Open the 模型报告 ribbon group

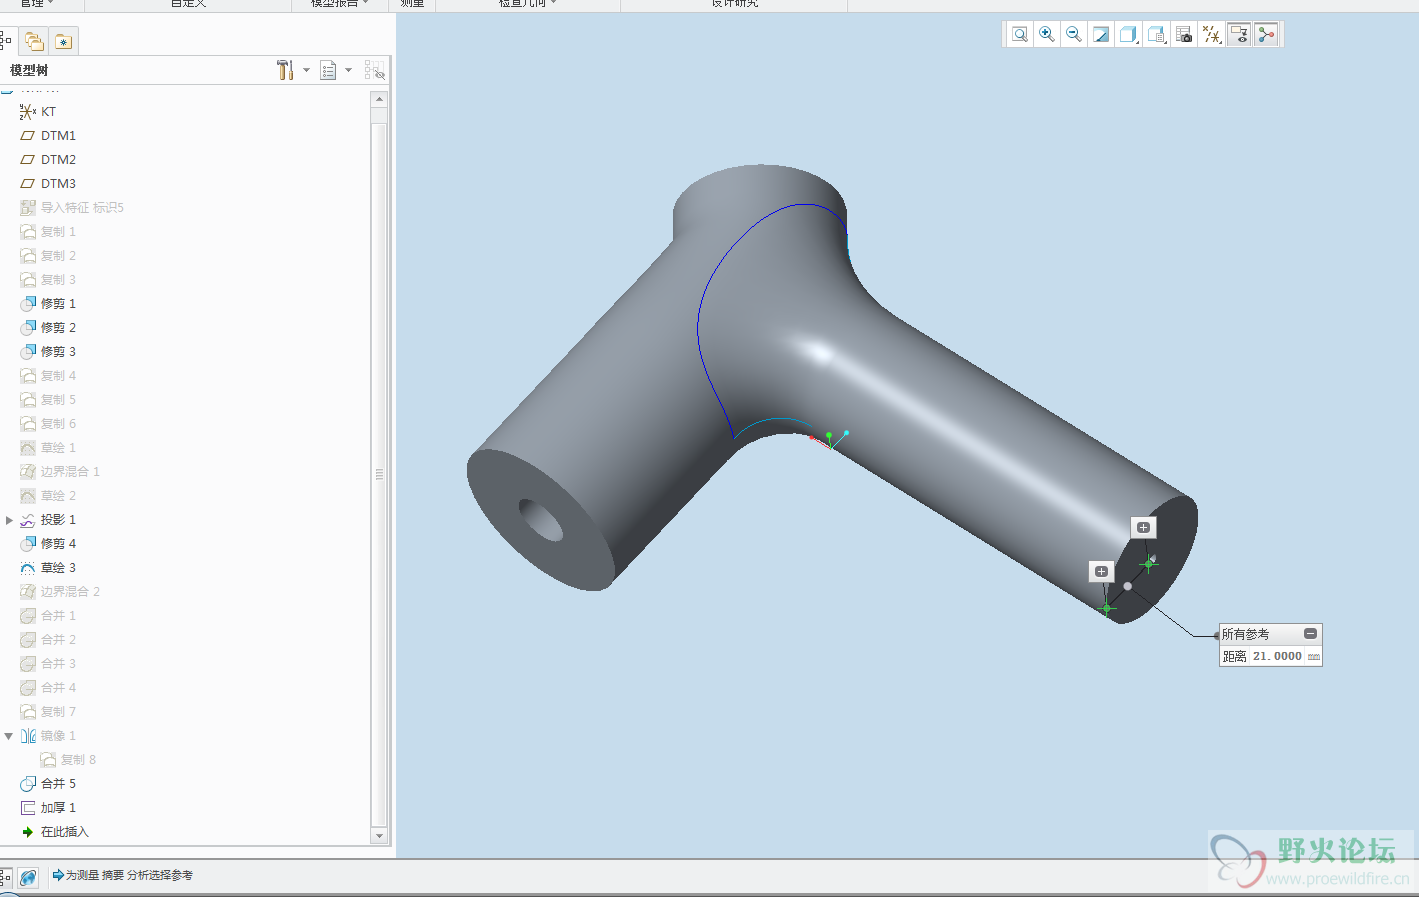coord(340,4)
